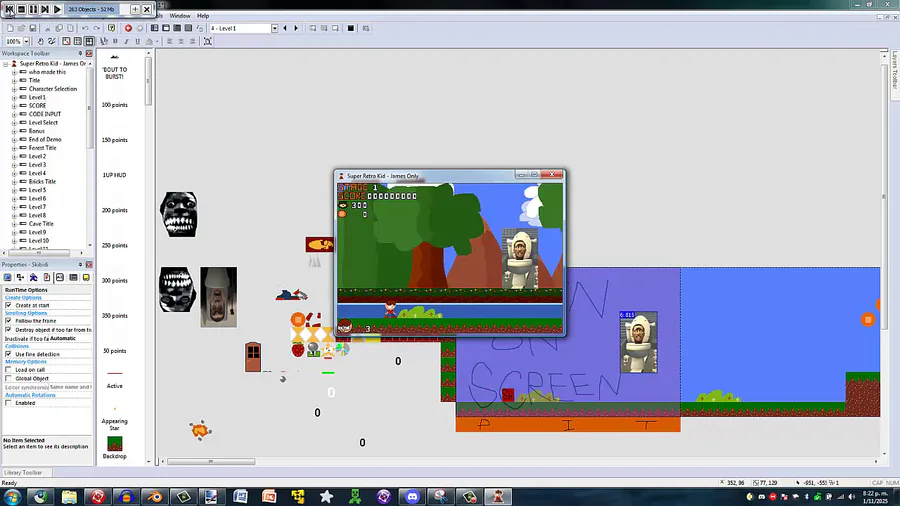This screenshot has height=506, width=900.
Task: Open the Frame Editor icon
Action: [166, 28]
